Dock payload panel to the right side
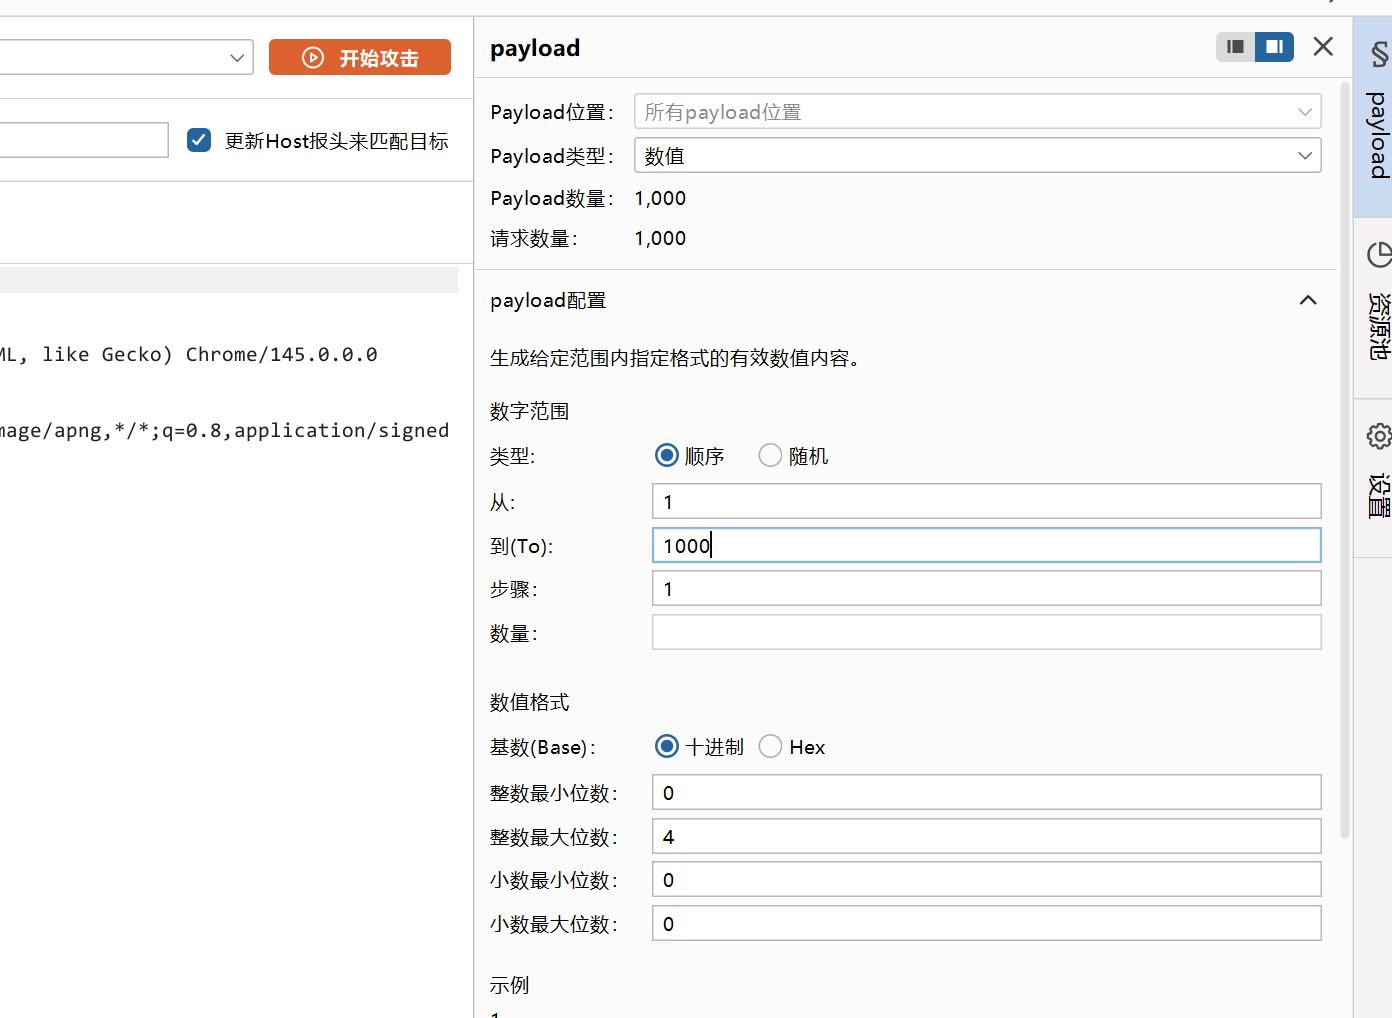1392x1018 pixels. 1274,47
